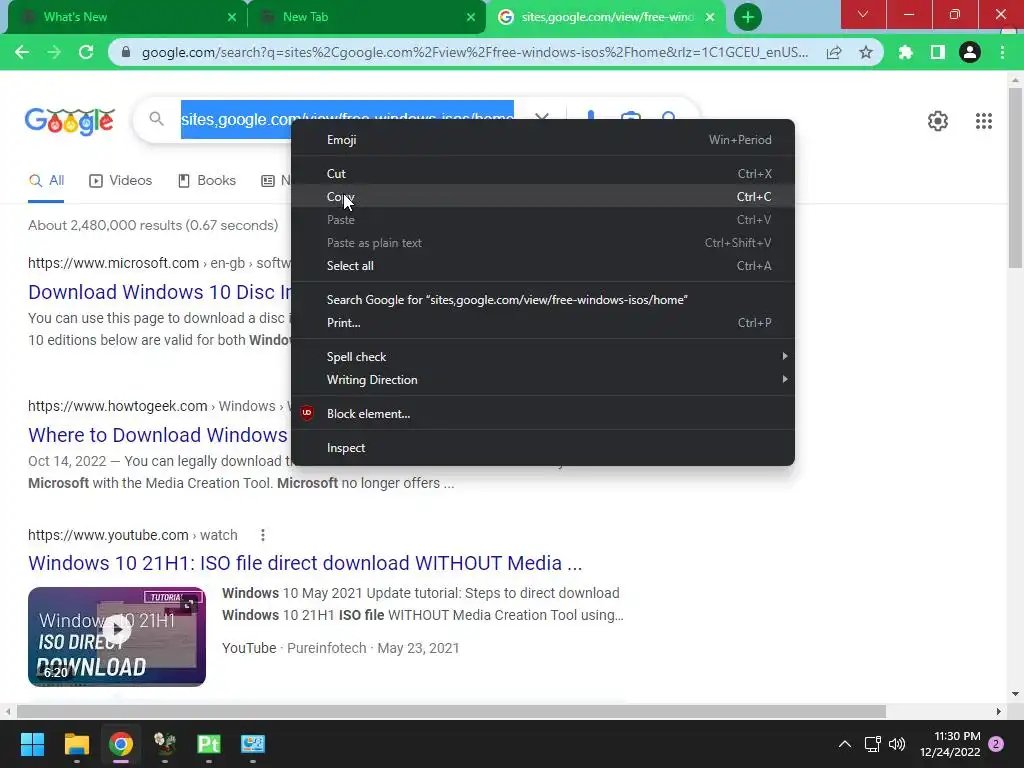Open the Windows Start button
Screen dimensions: 1024x768
tap(32, 744)
